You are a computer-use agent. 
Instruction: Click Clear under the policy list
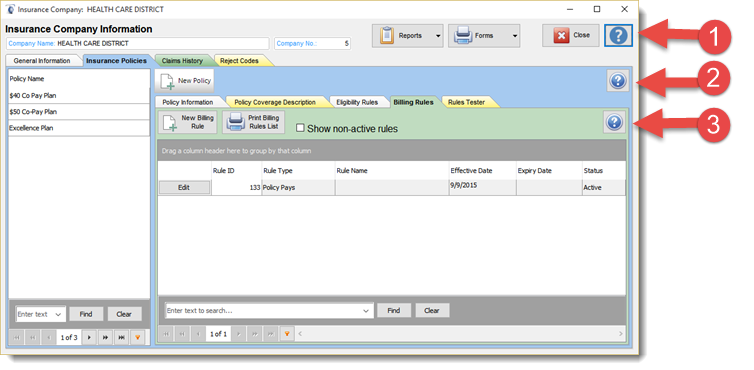[x=124, y=314]
